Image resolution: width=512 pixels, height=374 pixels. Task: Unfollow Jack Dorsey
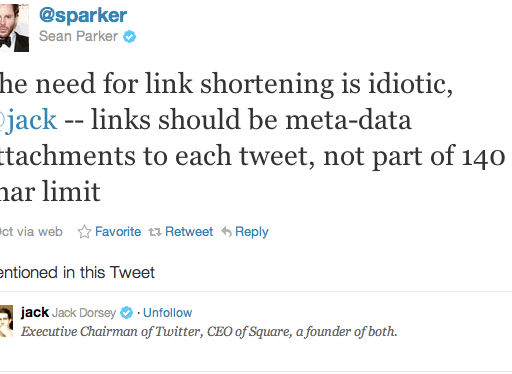(x=167, y=313)
